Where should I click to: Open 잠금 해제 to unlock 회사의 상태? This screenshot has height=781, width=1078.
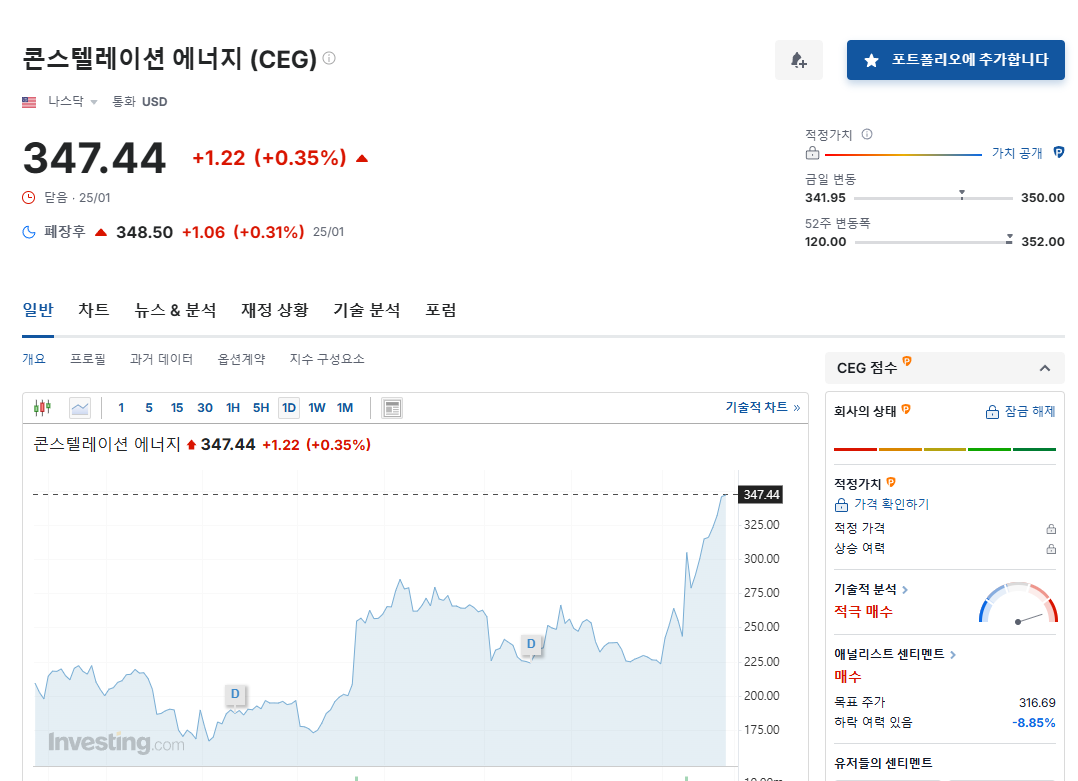point(1022,410)
